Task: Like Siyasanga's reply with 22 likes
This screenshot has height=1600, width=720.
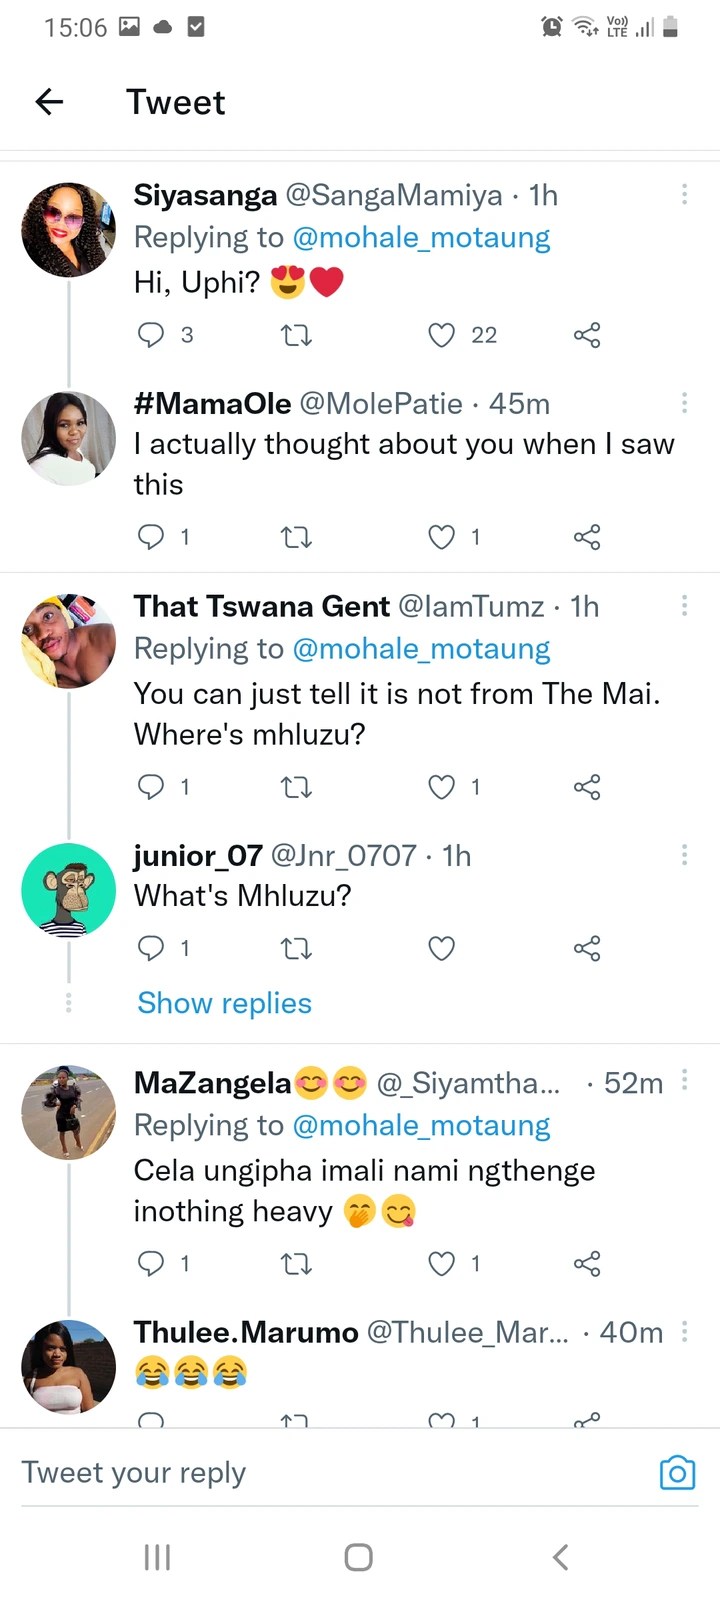Action: click(442, 335)
